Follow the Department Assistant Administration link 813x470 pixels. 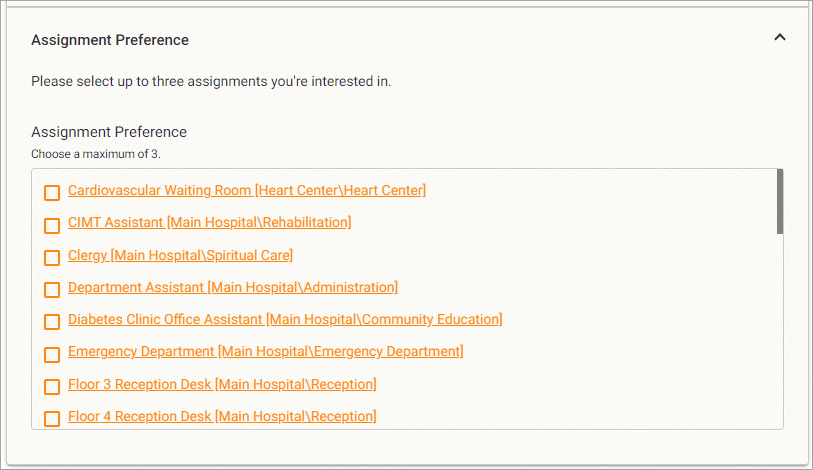point(232,287)
